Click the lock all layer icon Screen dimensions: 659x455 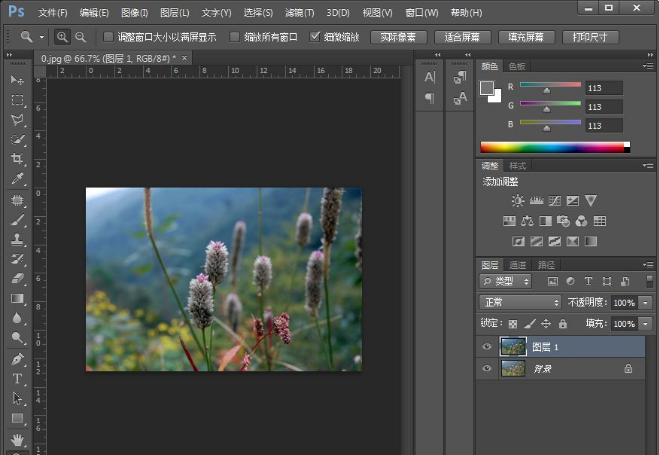pos(563,324)
